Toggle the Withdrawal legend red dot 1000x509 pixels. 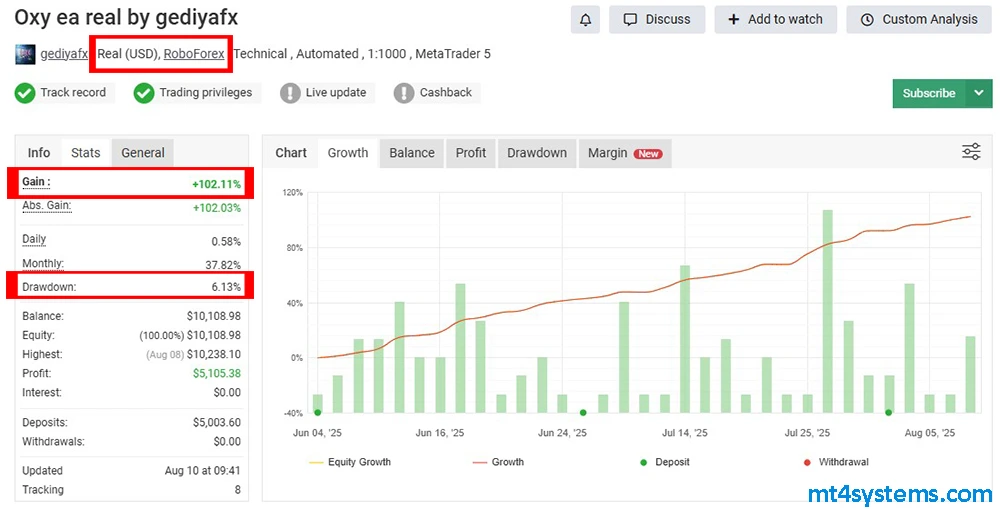pos(807,462)
